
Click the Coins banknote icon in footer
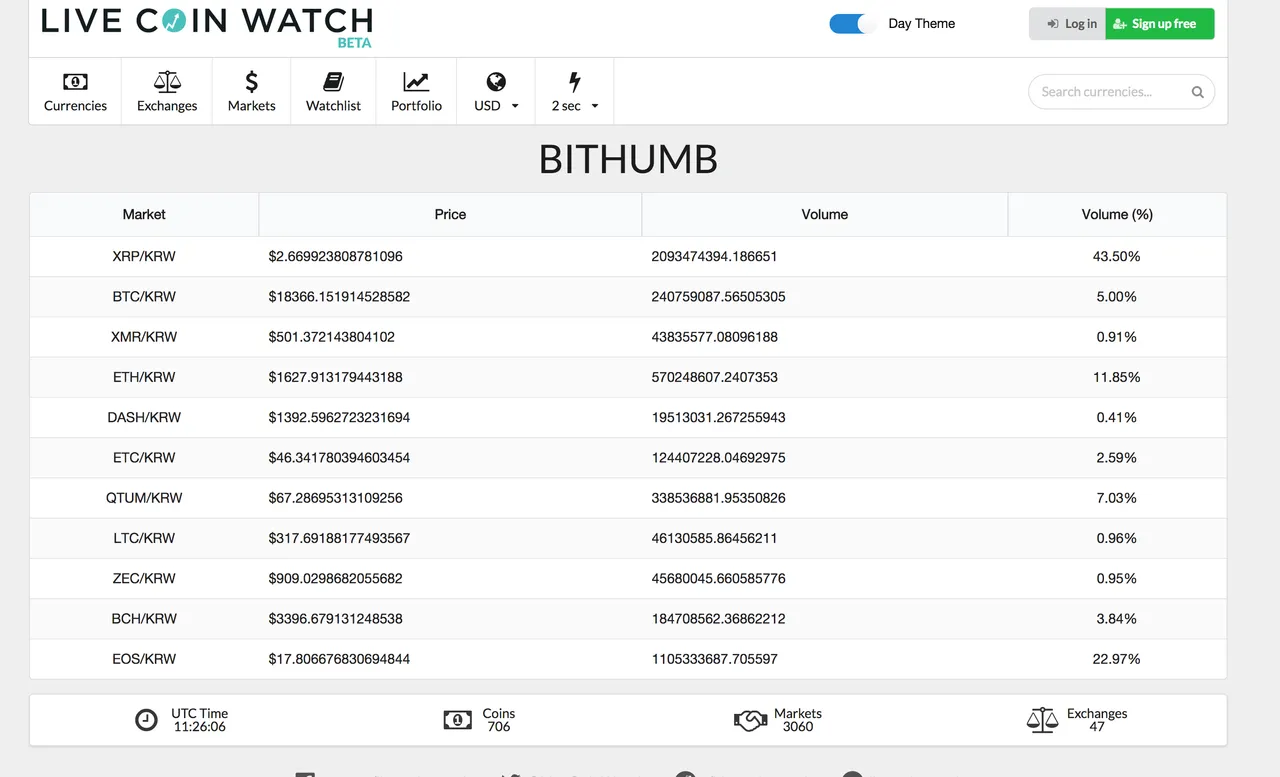pos(457,720)
